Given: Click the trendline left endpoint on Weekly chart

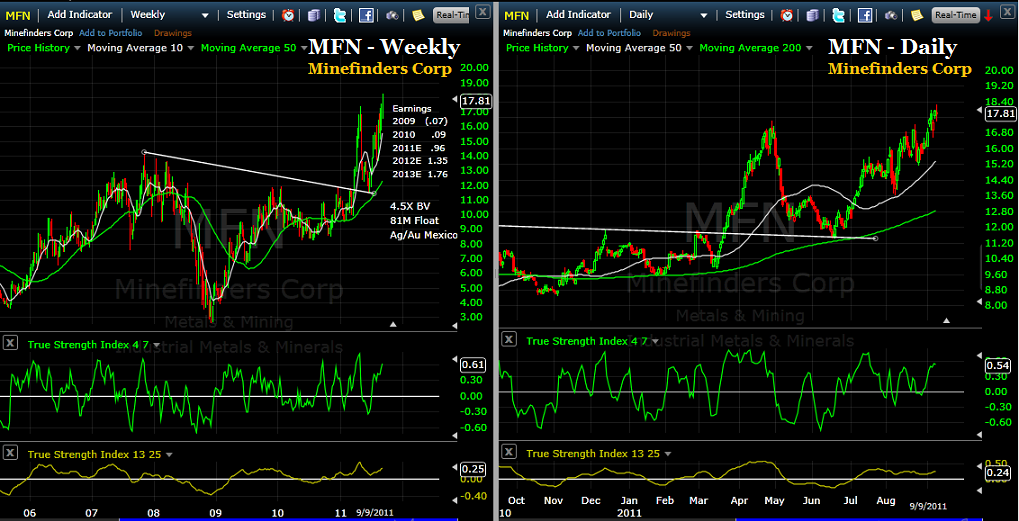Looking at the screenshot, I should [144, 152].
